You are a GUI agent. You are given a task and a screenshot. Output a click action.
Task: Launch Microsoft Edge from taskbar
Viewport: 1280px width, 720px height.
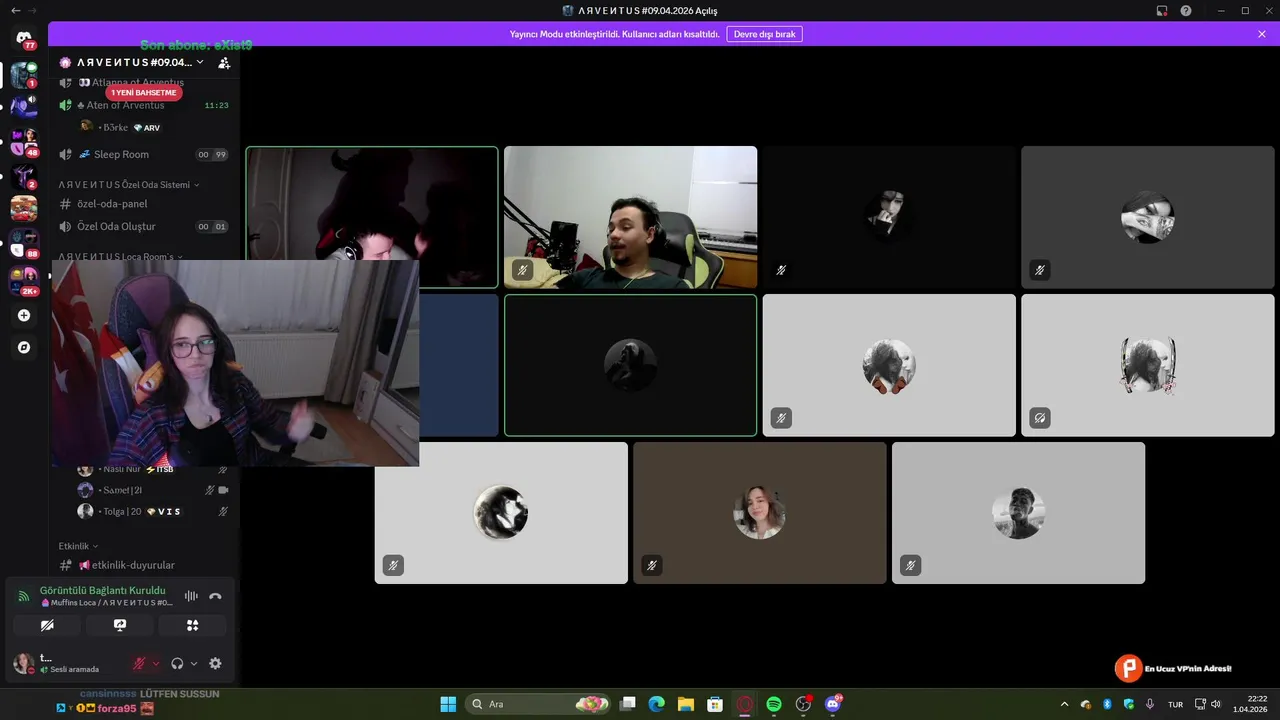coord(656,704)
